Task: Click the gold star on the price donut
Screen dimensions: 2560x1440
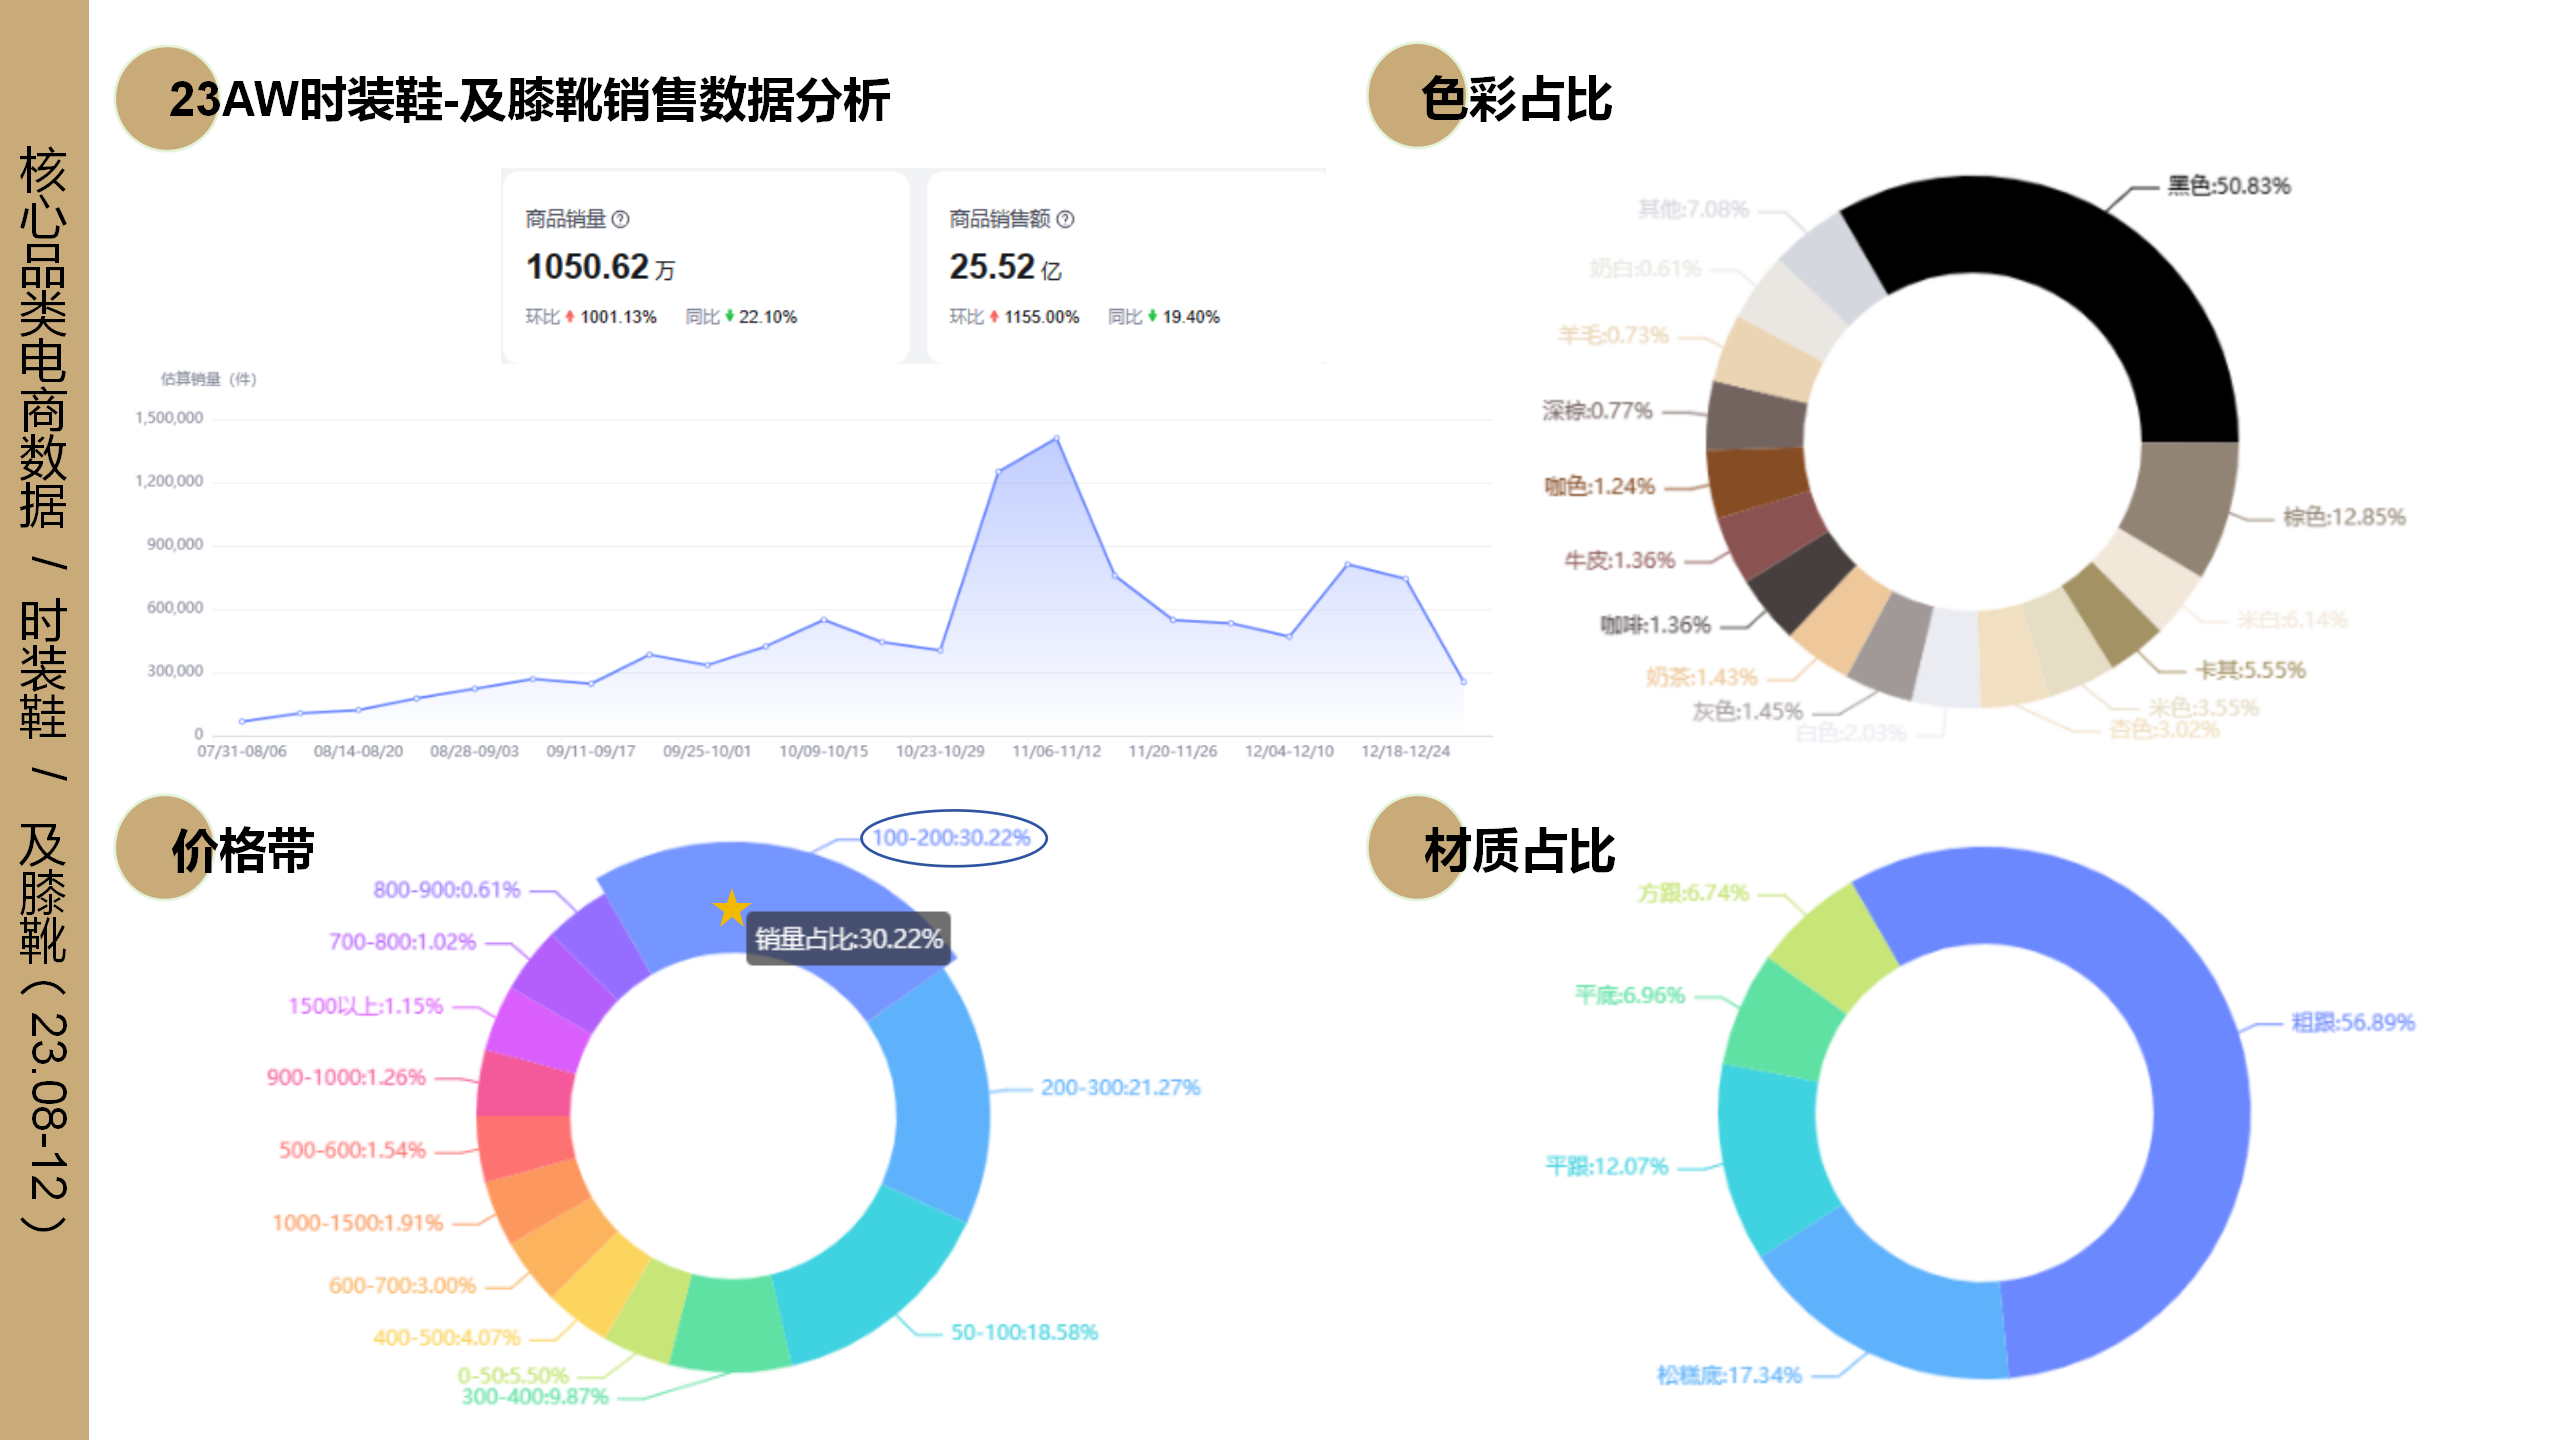Action: coord(731,908)
